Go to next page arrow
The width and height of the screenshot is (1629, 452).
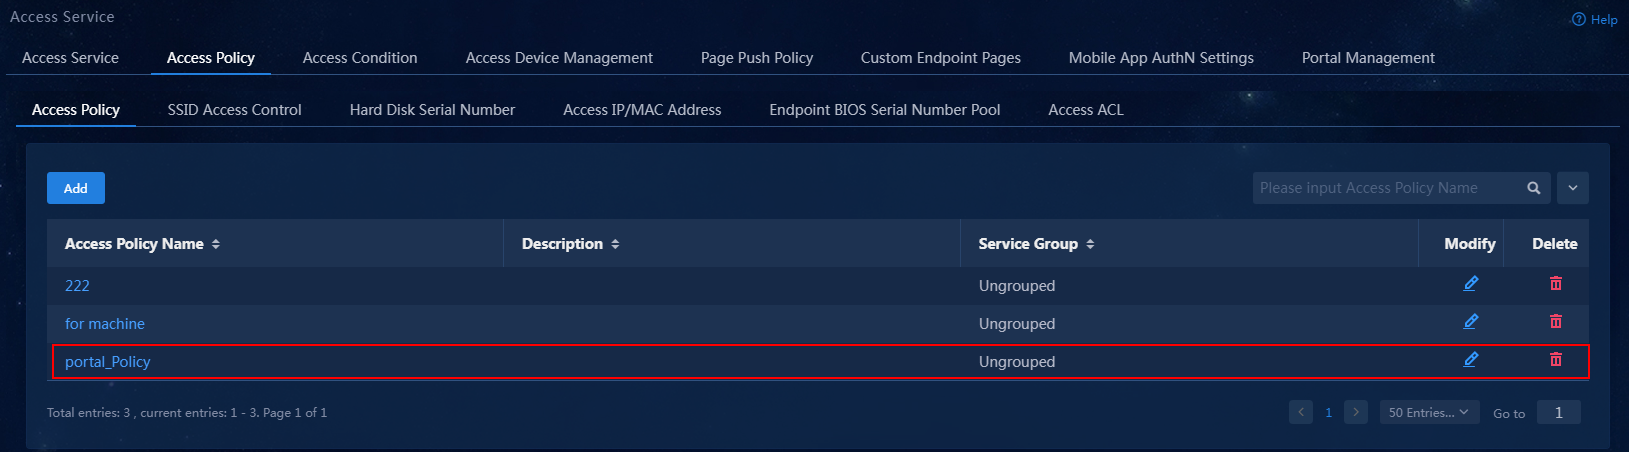click(x=1356, y=412)
